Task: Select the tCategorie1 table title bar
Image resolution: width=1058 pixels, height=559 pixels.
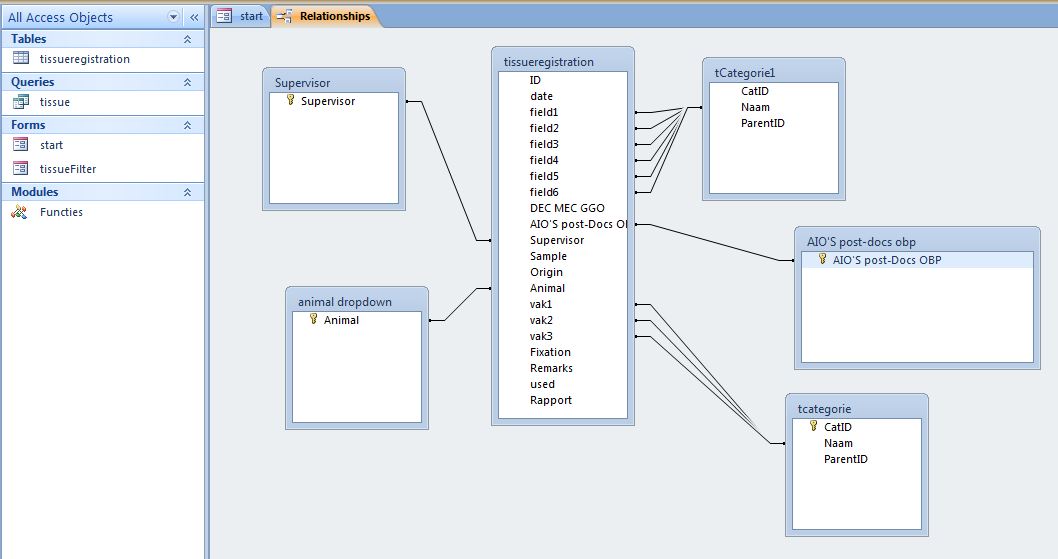Action: (773, 72)
